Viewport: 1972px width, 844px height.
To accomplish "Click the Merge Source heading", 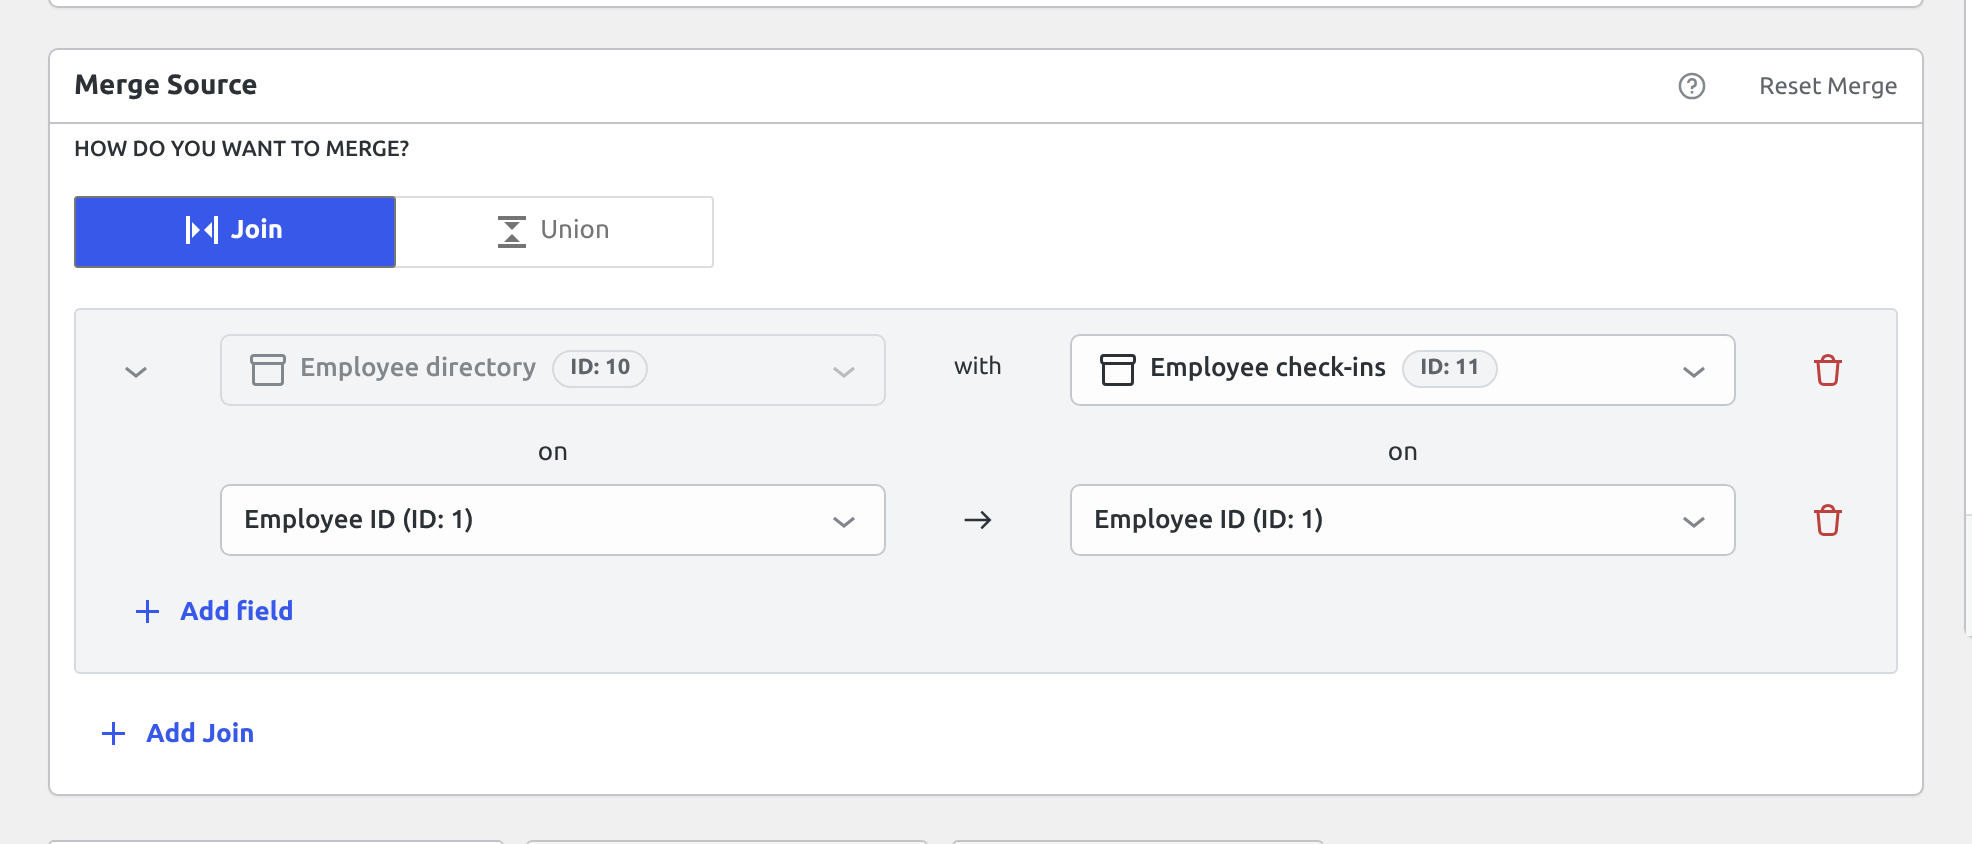I will pos(166,85).
